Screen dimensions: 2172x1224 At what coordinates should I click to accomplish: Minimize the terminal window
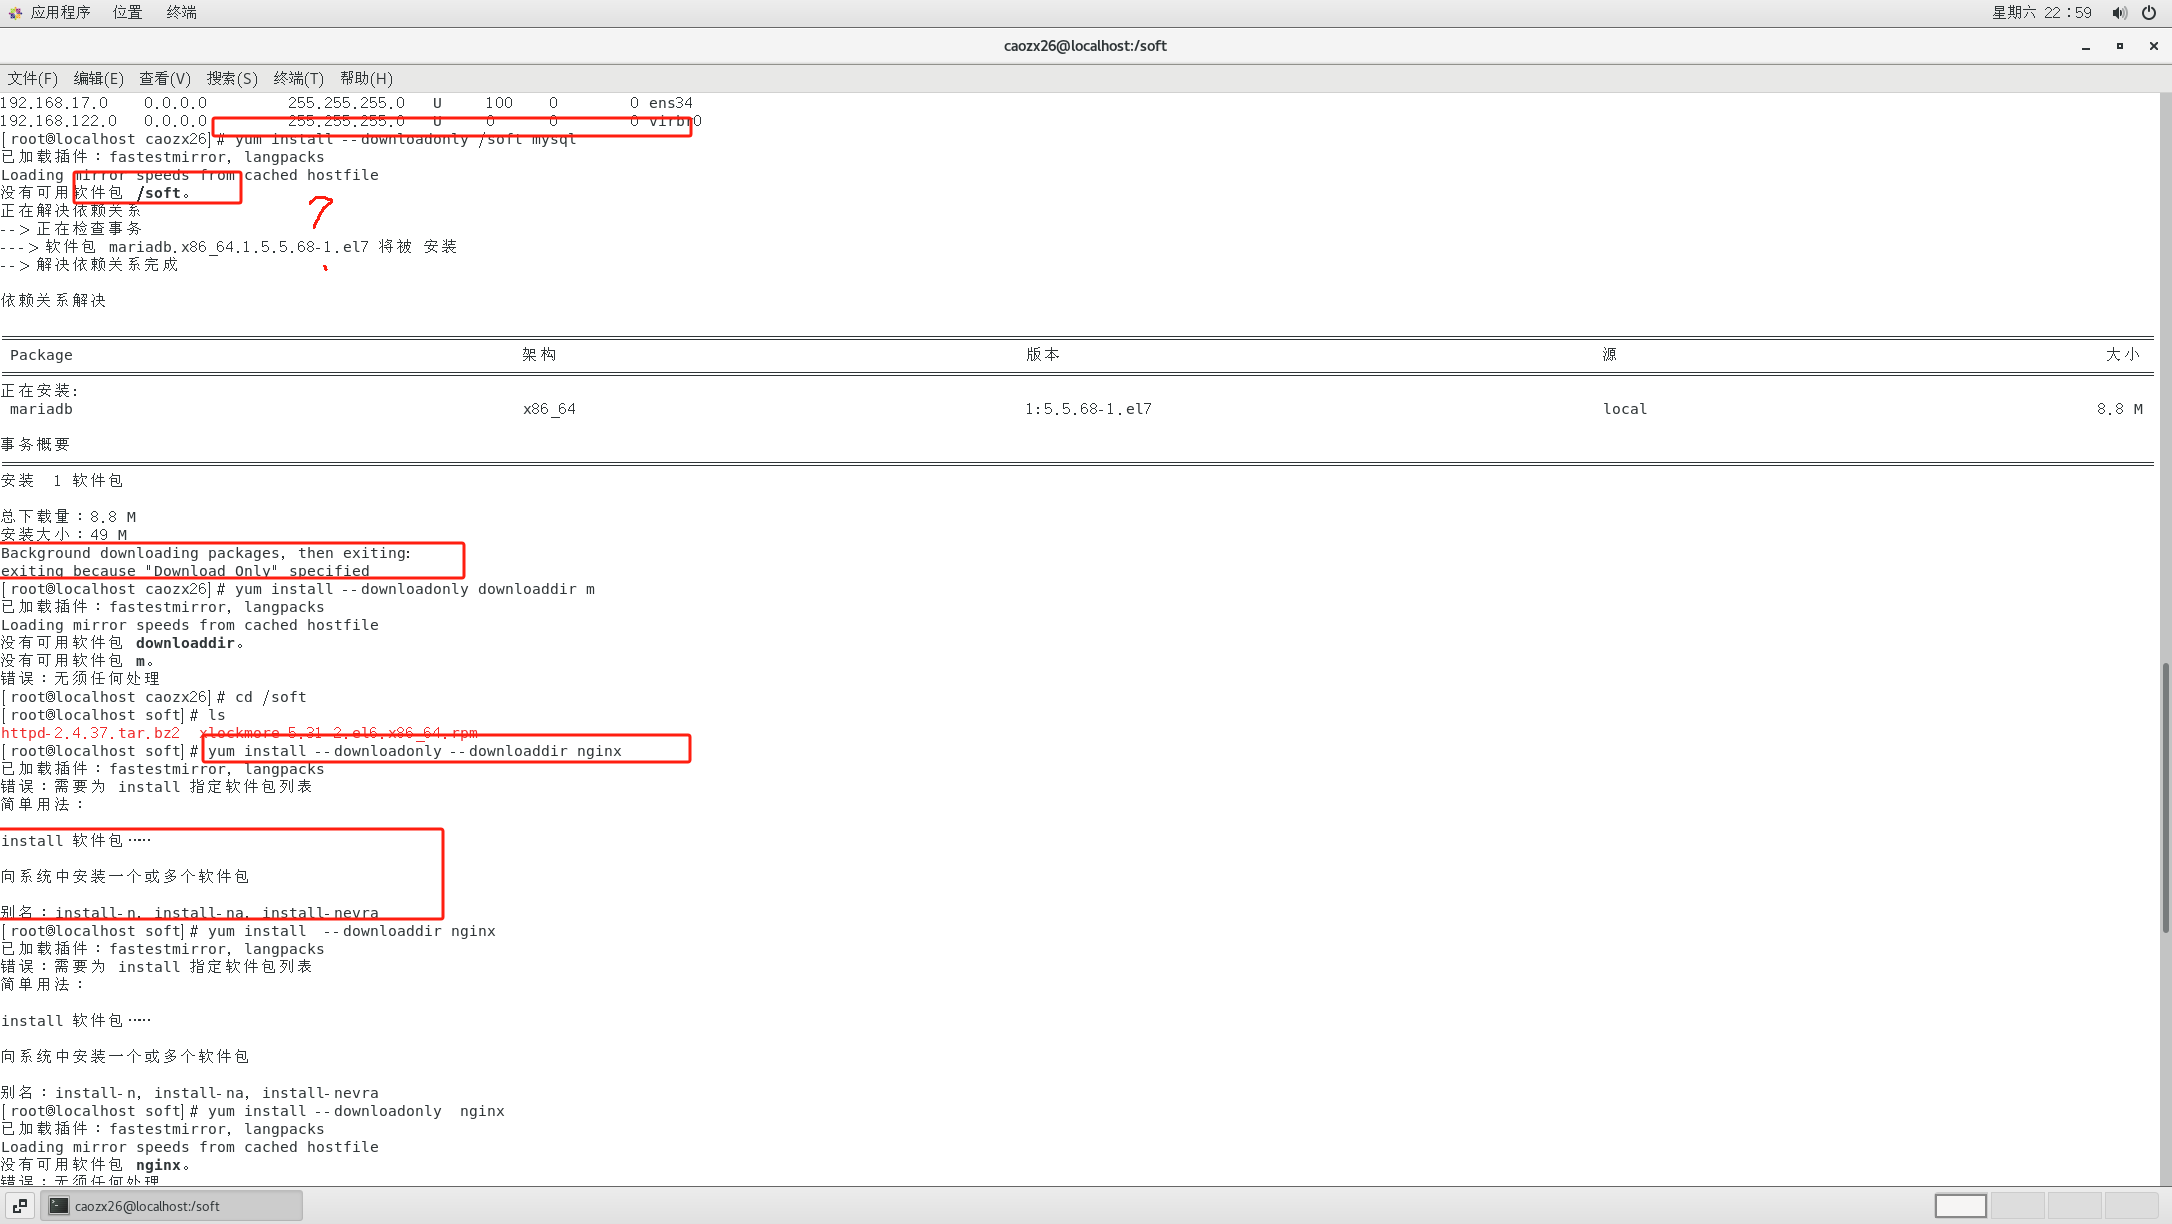coord(2086,46)
